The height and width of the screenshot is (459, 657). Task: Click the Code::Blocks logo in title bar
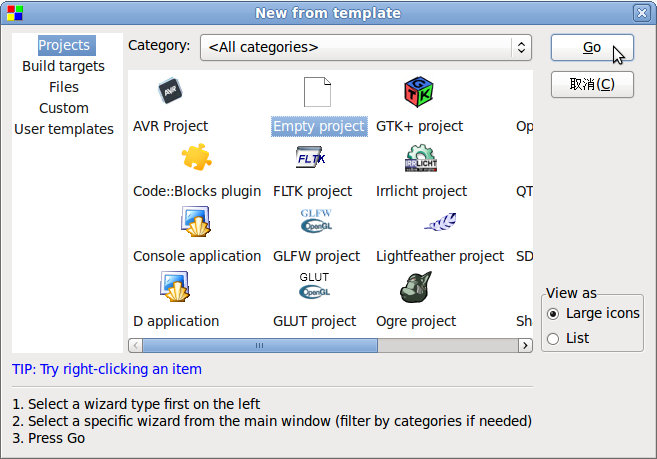[15, 13]
